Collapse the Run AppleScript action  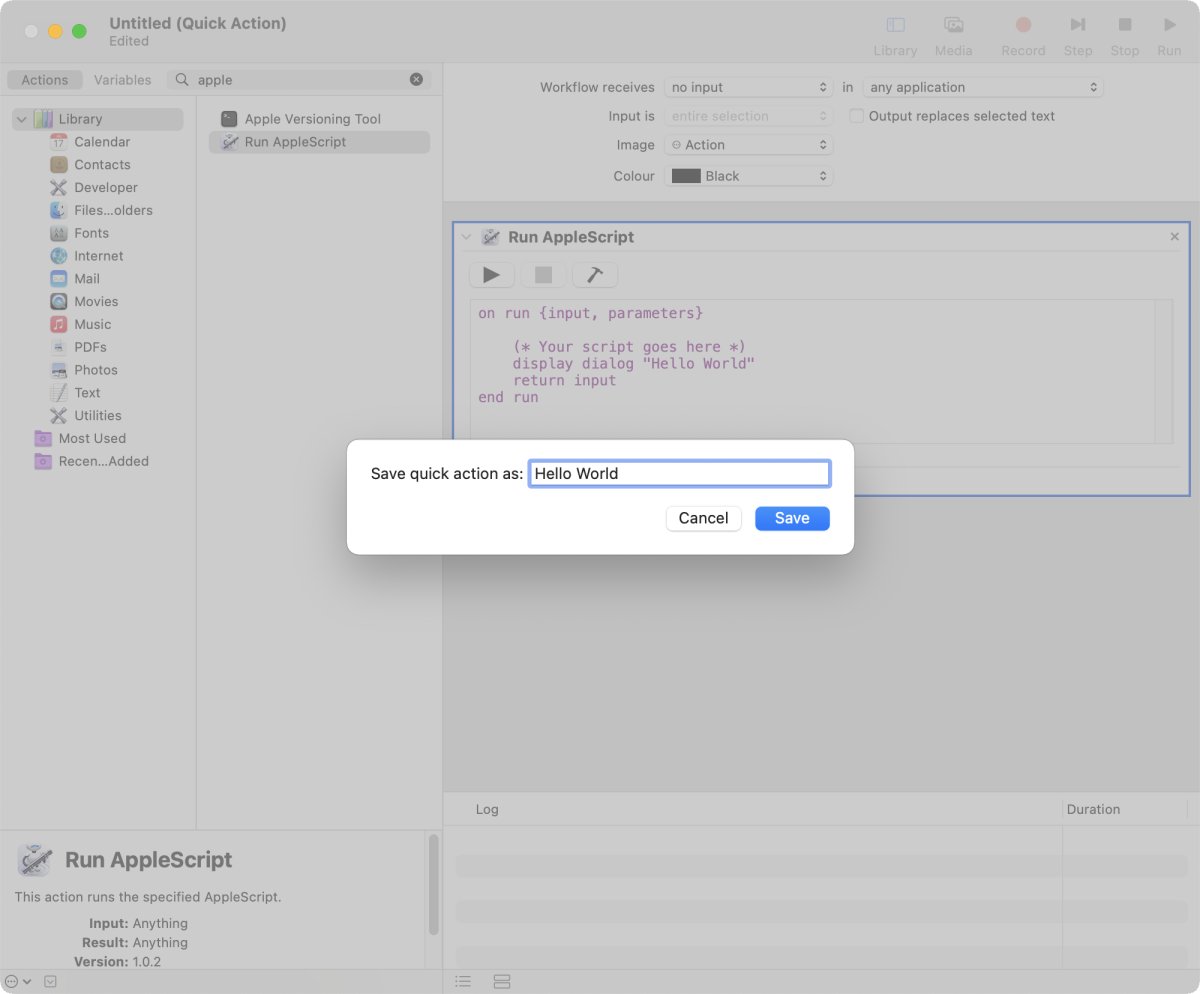[x=465, y=237]
